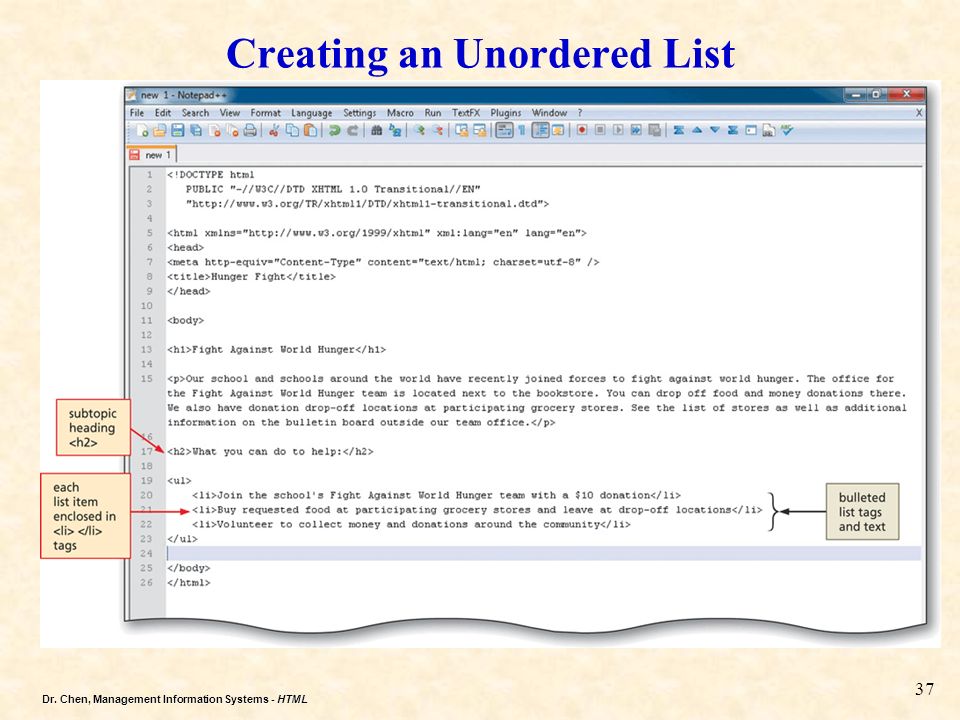Open the Edit menu
The image size is (960, 720).
163,113
